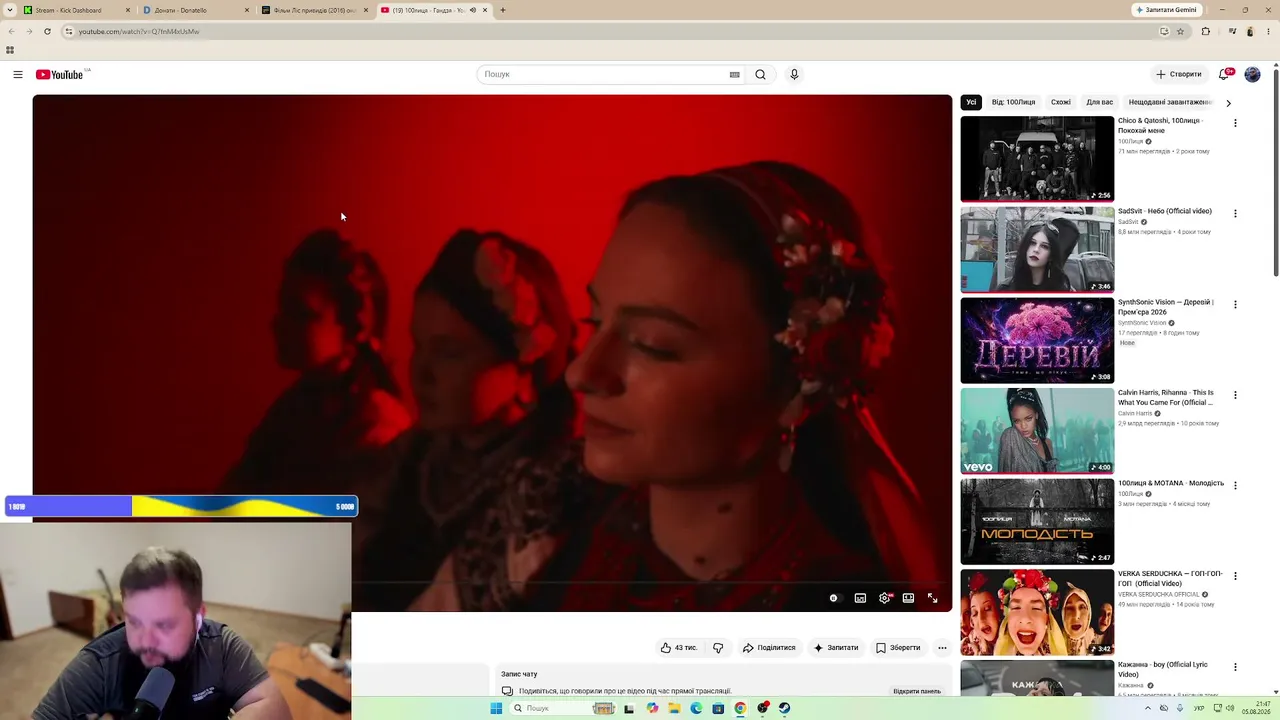Close the Kick Dashboard tab
The height and width of the screenshot is (720, 1280).
point(128,10)
